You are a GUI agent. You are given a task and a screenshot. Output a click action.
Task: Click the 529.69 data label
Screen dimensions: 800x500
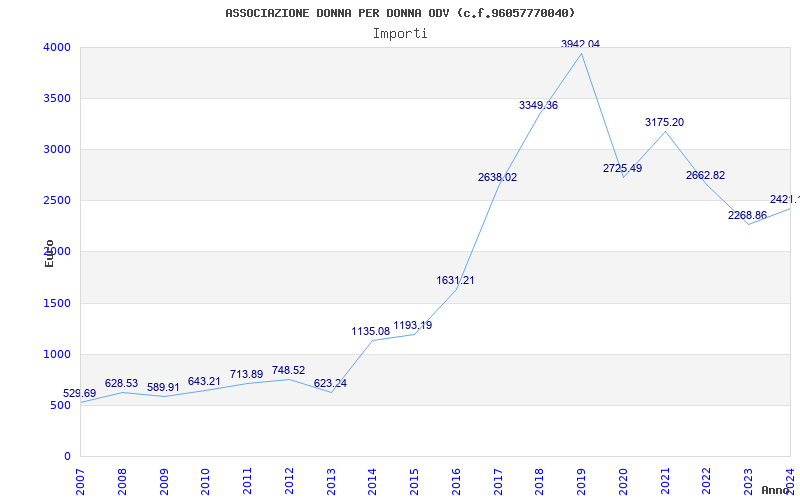pos(80,393)
